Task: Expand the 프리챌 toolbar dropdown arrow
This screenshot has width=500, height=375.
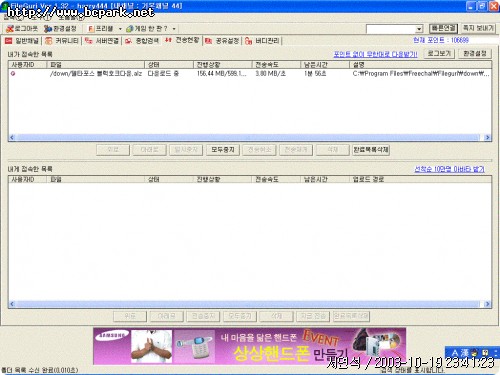Action: [120, 29]
